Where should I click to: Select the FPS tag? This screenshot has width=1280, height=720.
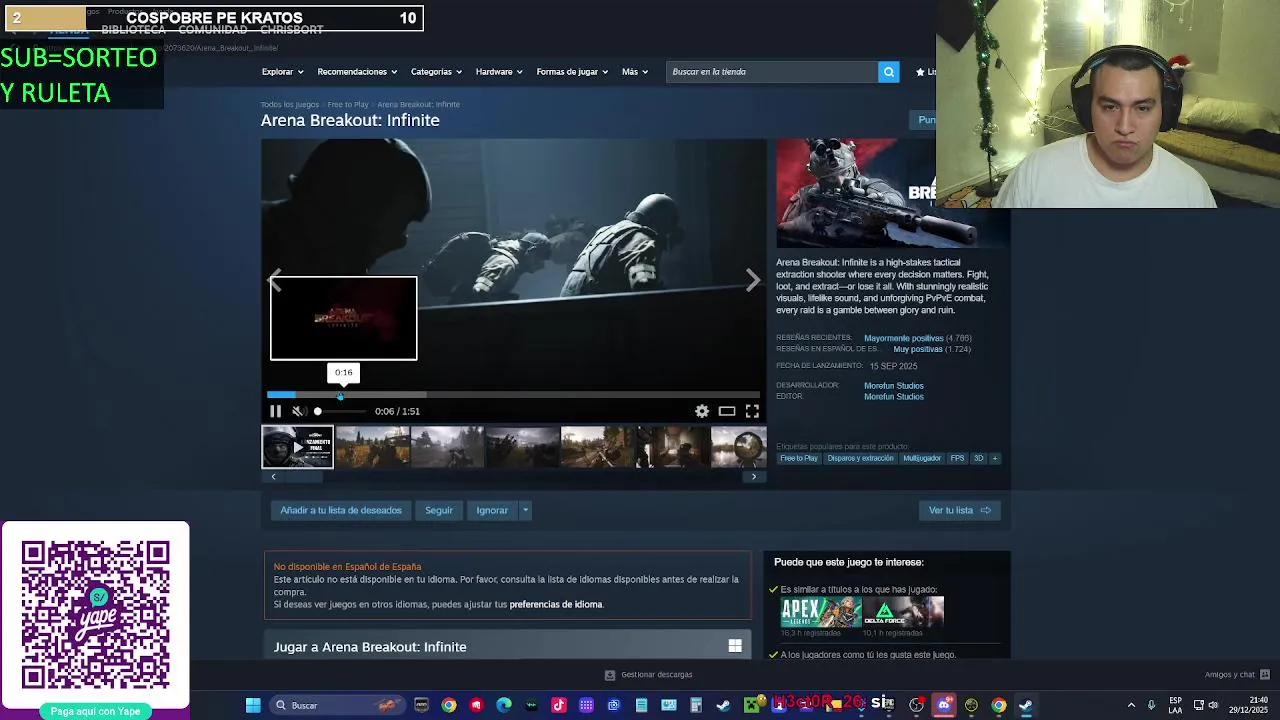coord(958,458)
